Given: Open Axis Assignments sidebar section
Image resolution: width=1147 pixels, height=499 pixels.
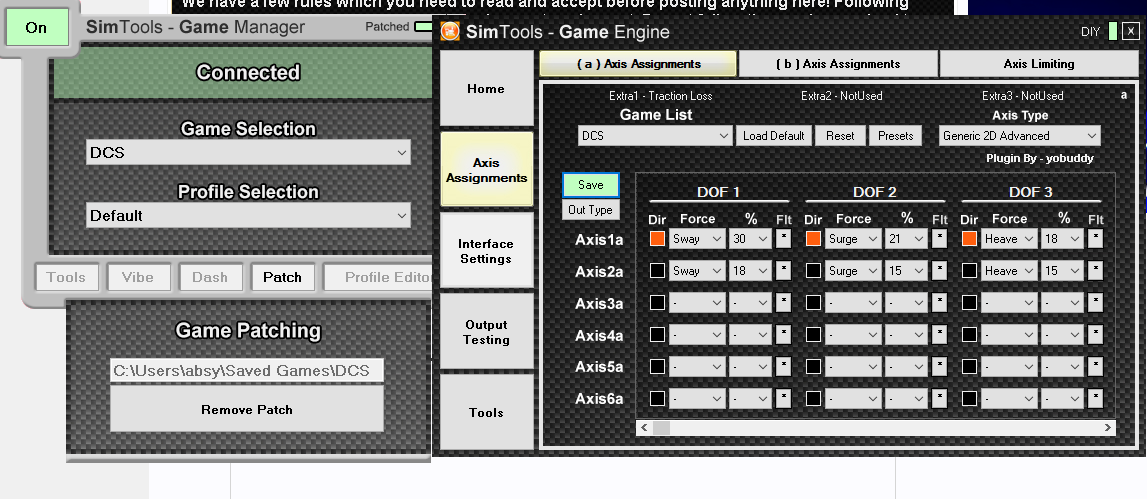Looking at the screenshot, I should [486, 170].
